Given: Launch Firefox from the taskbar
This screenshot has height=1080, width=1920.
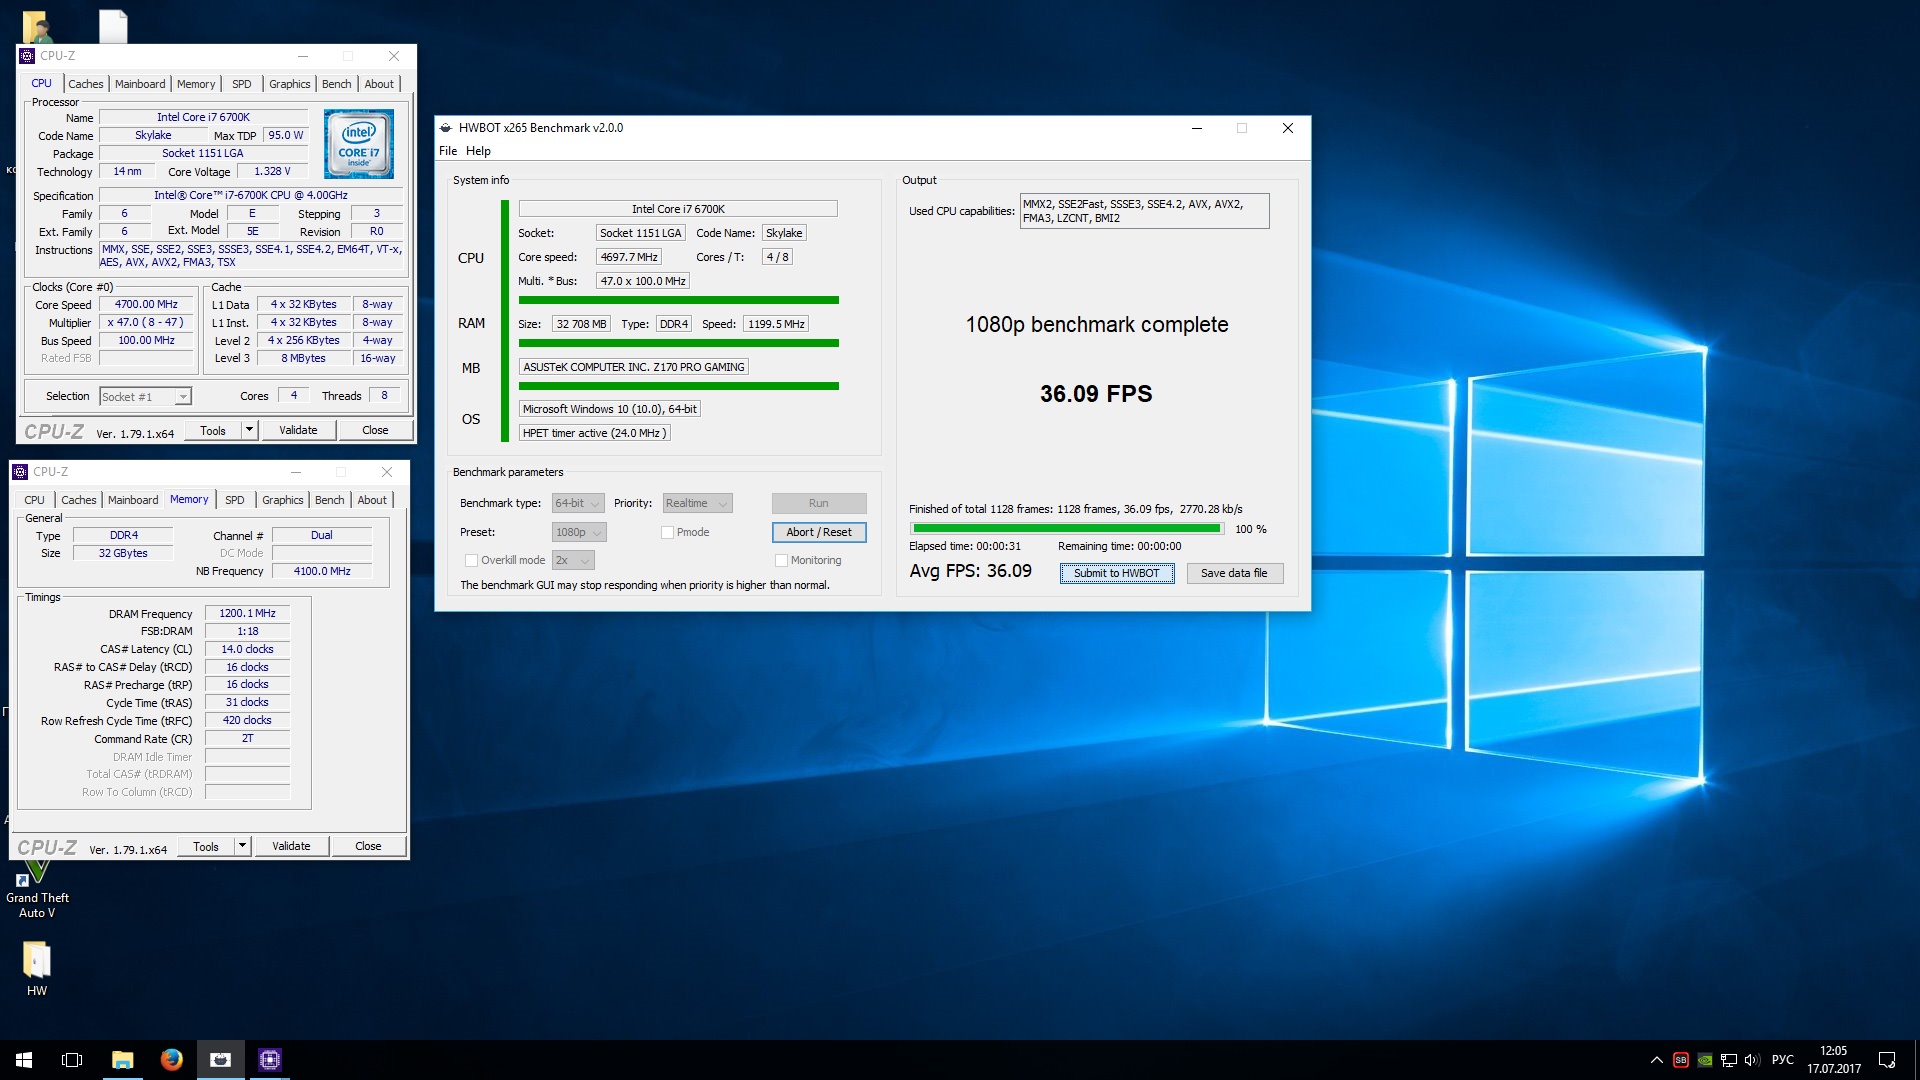Looking at the screenshot, I should (172, 1060).
